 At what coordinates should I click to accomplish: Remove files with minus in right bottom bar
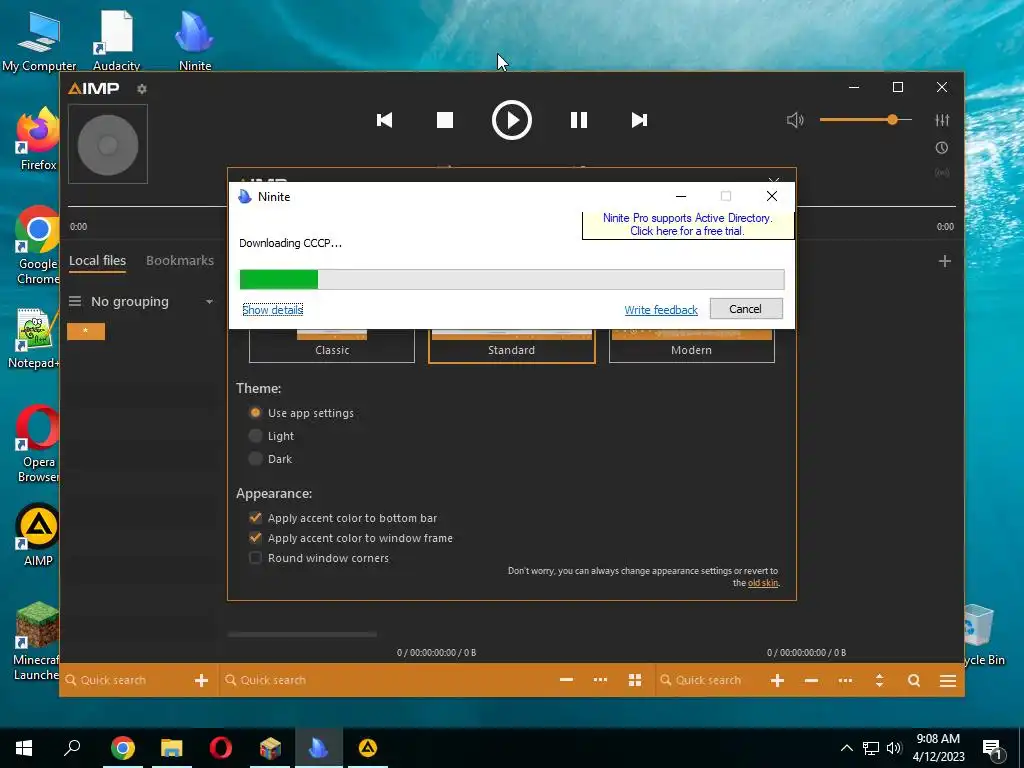[811, 680]
